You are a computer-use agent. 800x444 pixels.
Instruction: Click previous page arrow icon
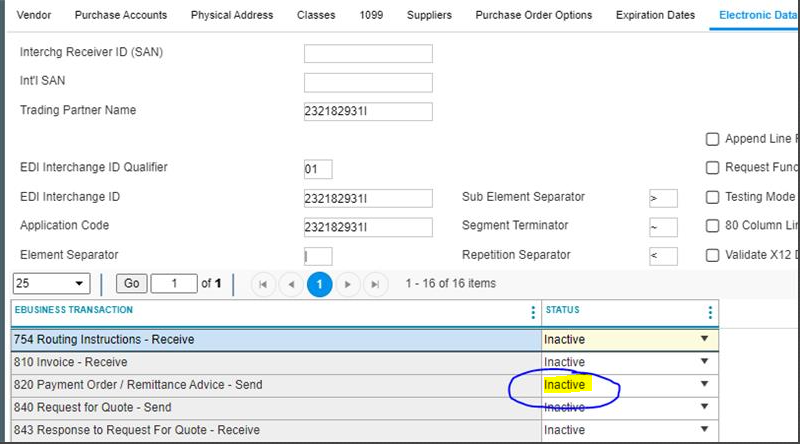pyautogui.click(x=291, y=284)
